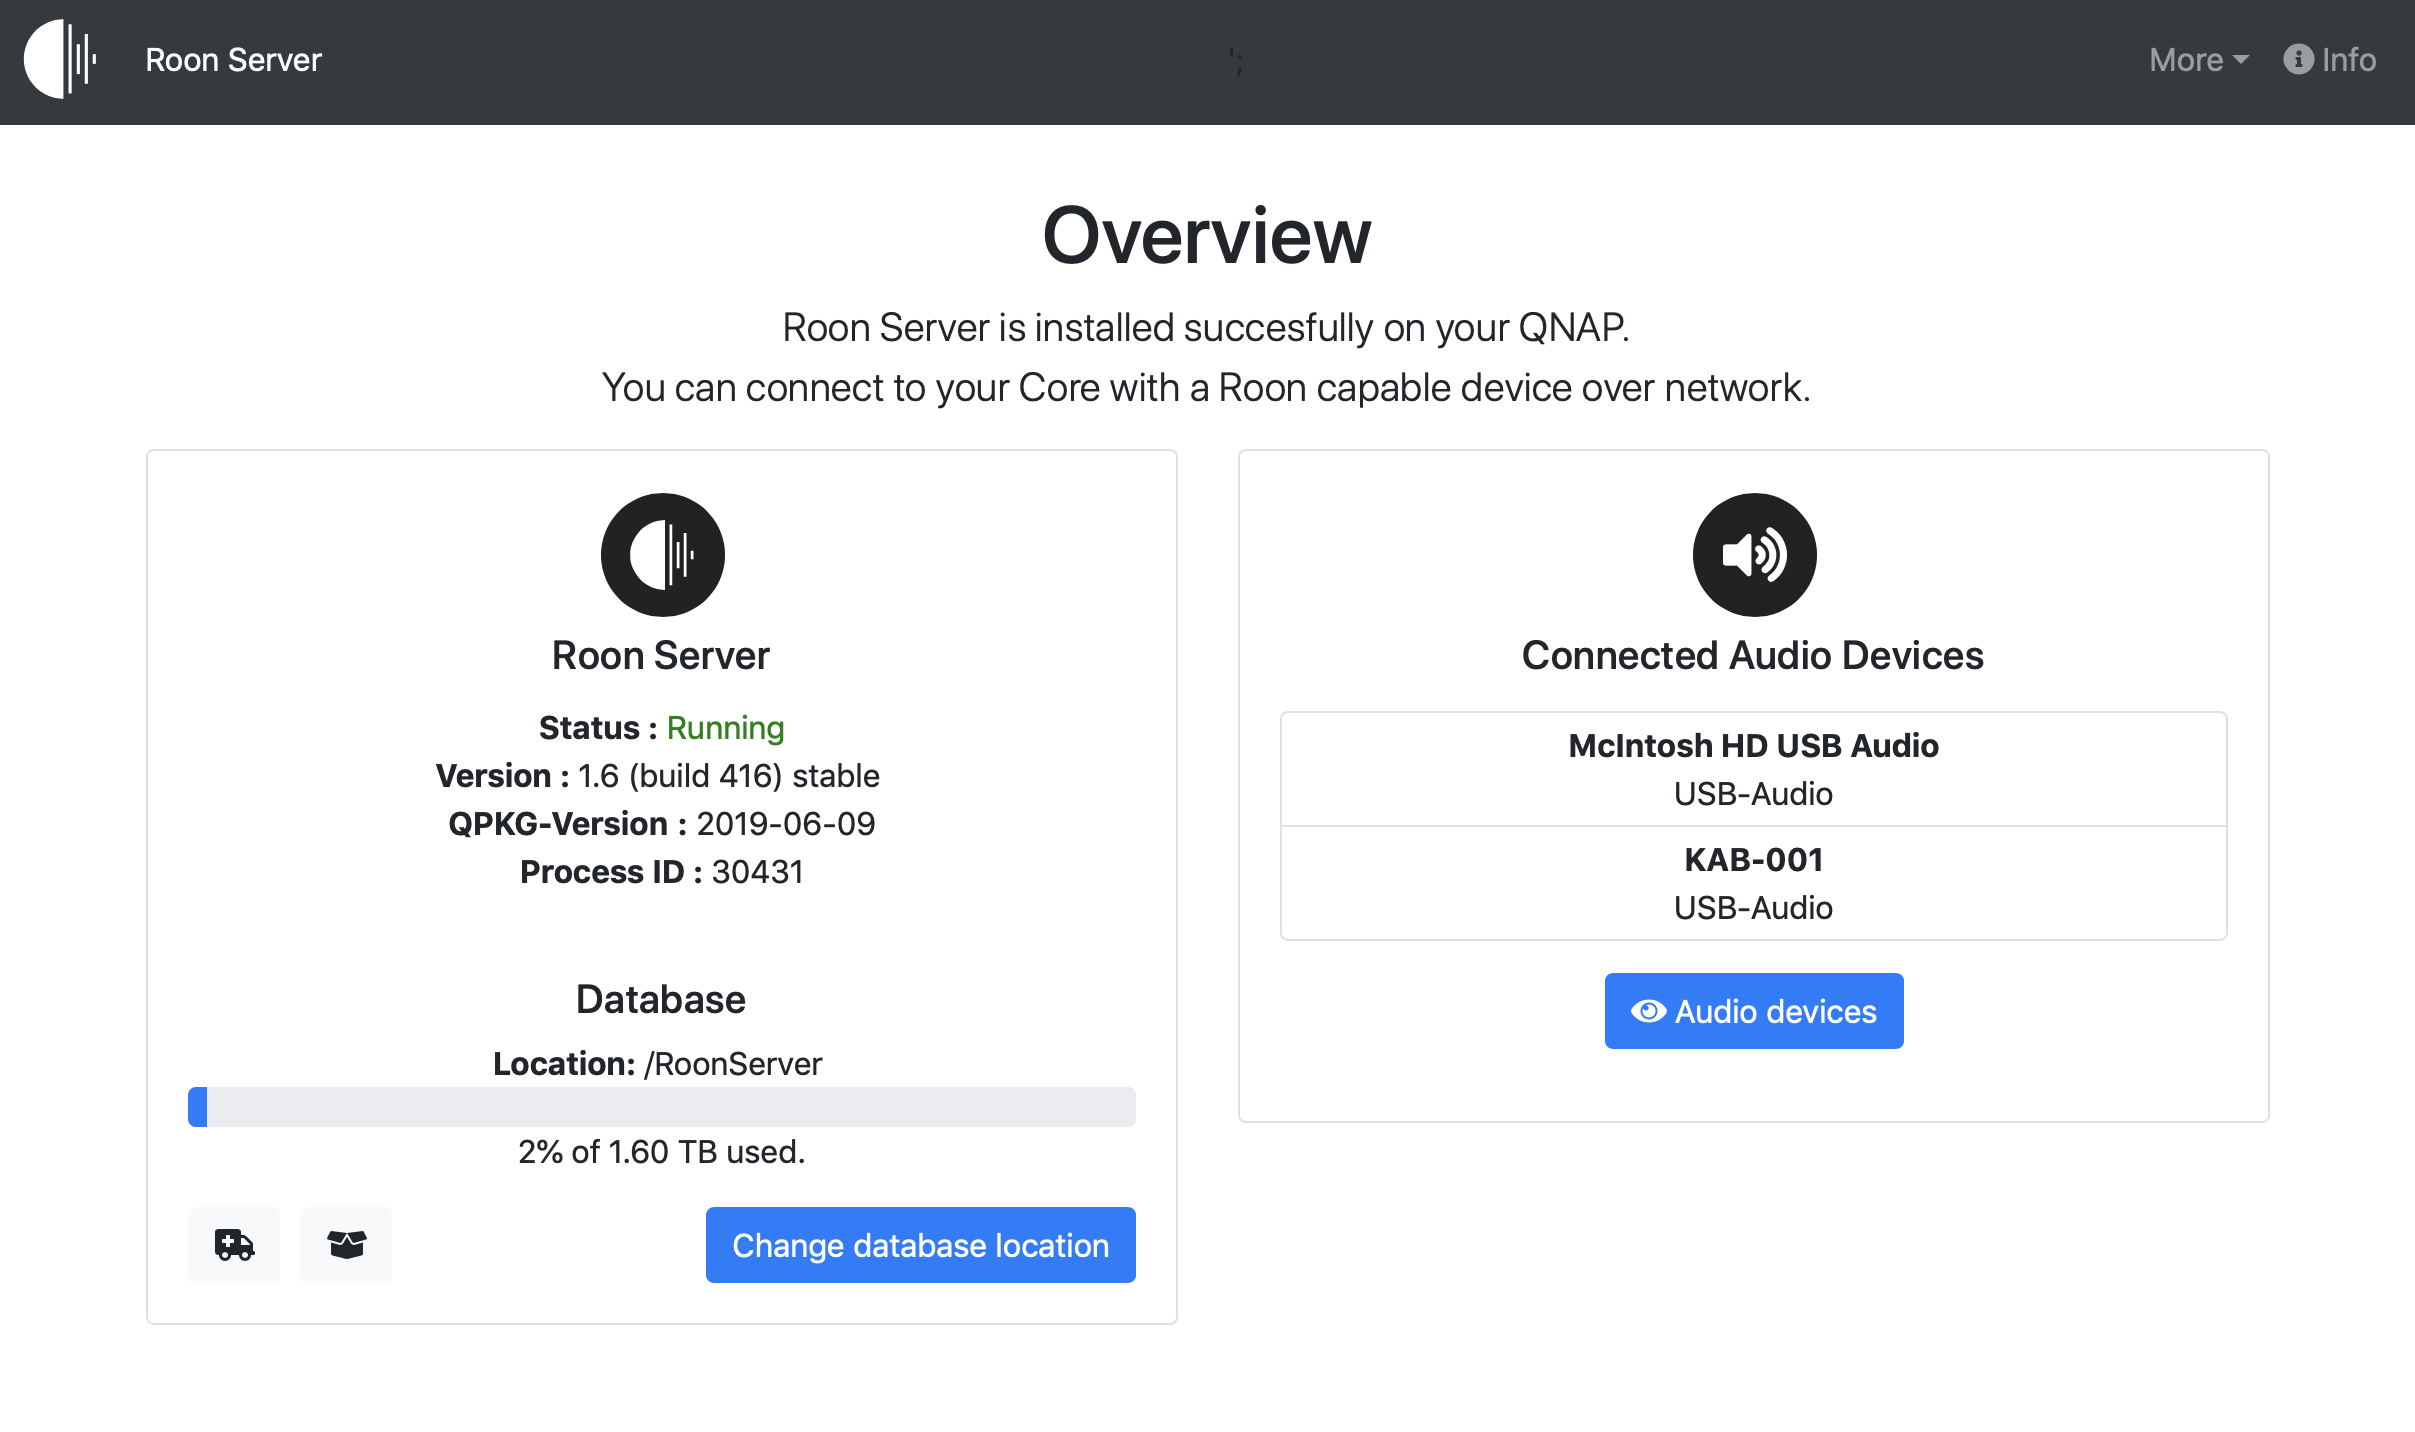Click the /RoonServer location text

click(733, 1064)
